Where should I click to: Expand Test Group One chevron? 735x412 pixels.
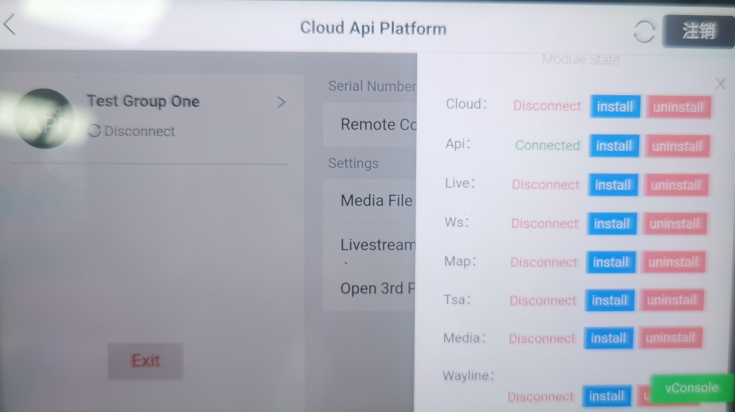pyautogui.click(x=281, y=102)
